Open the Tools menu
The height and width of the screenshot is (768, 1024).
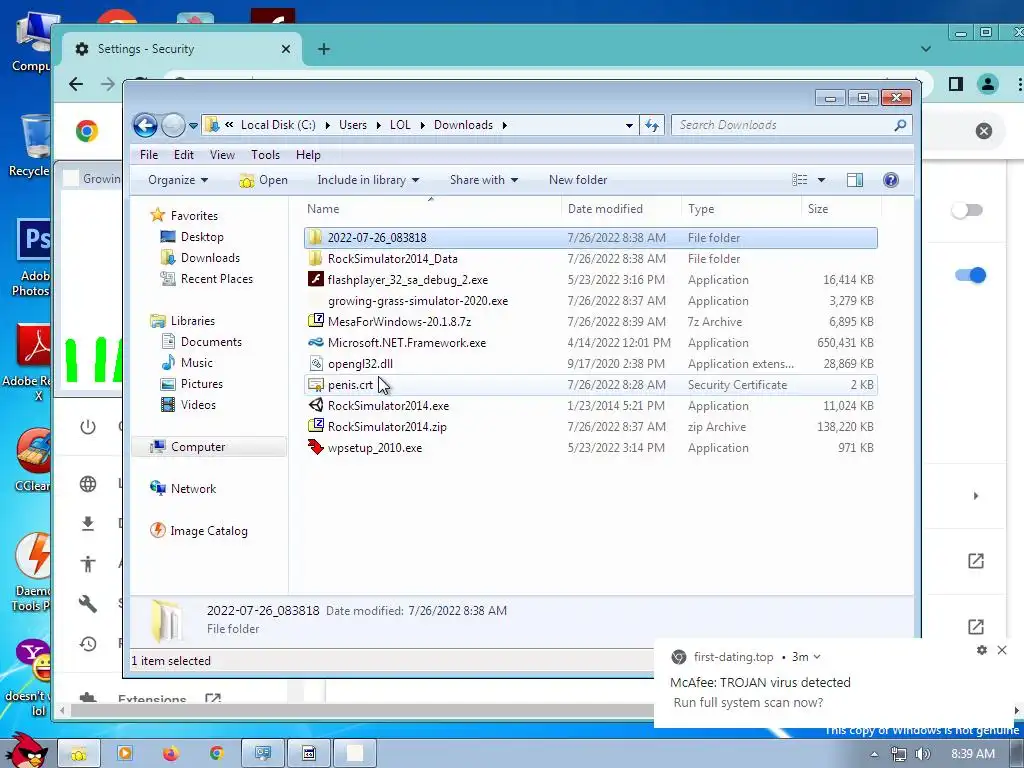[265, 155]
